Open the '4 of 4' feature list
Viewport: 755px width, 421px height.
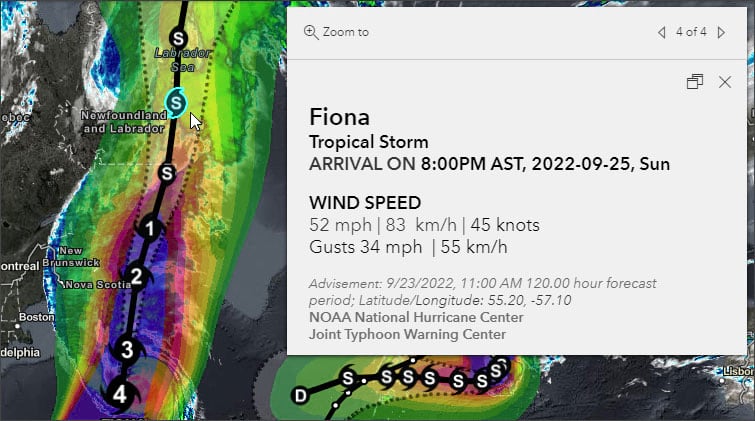tap(691, 32)
